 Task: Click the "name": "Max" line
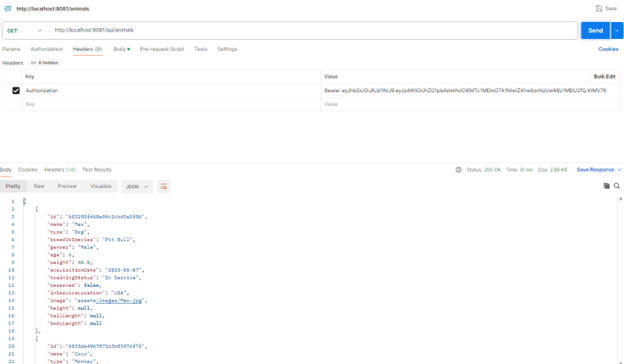[68, 224]
